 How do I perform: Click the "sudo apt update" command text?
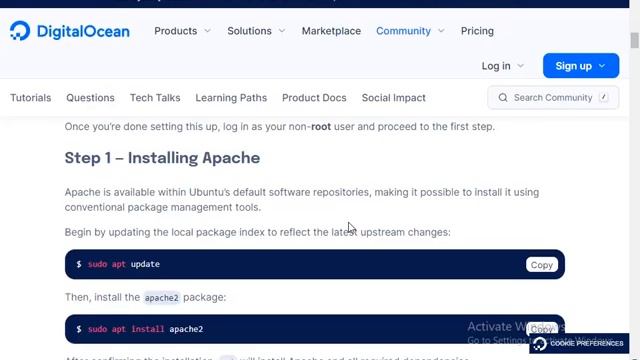pos(124,264)
